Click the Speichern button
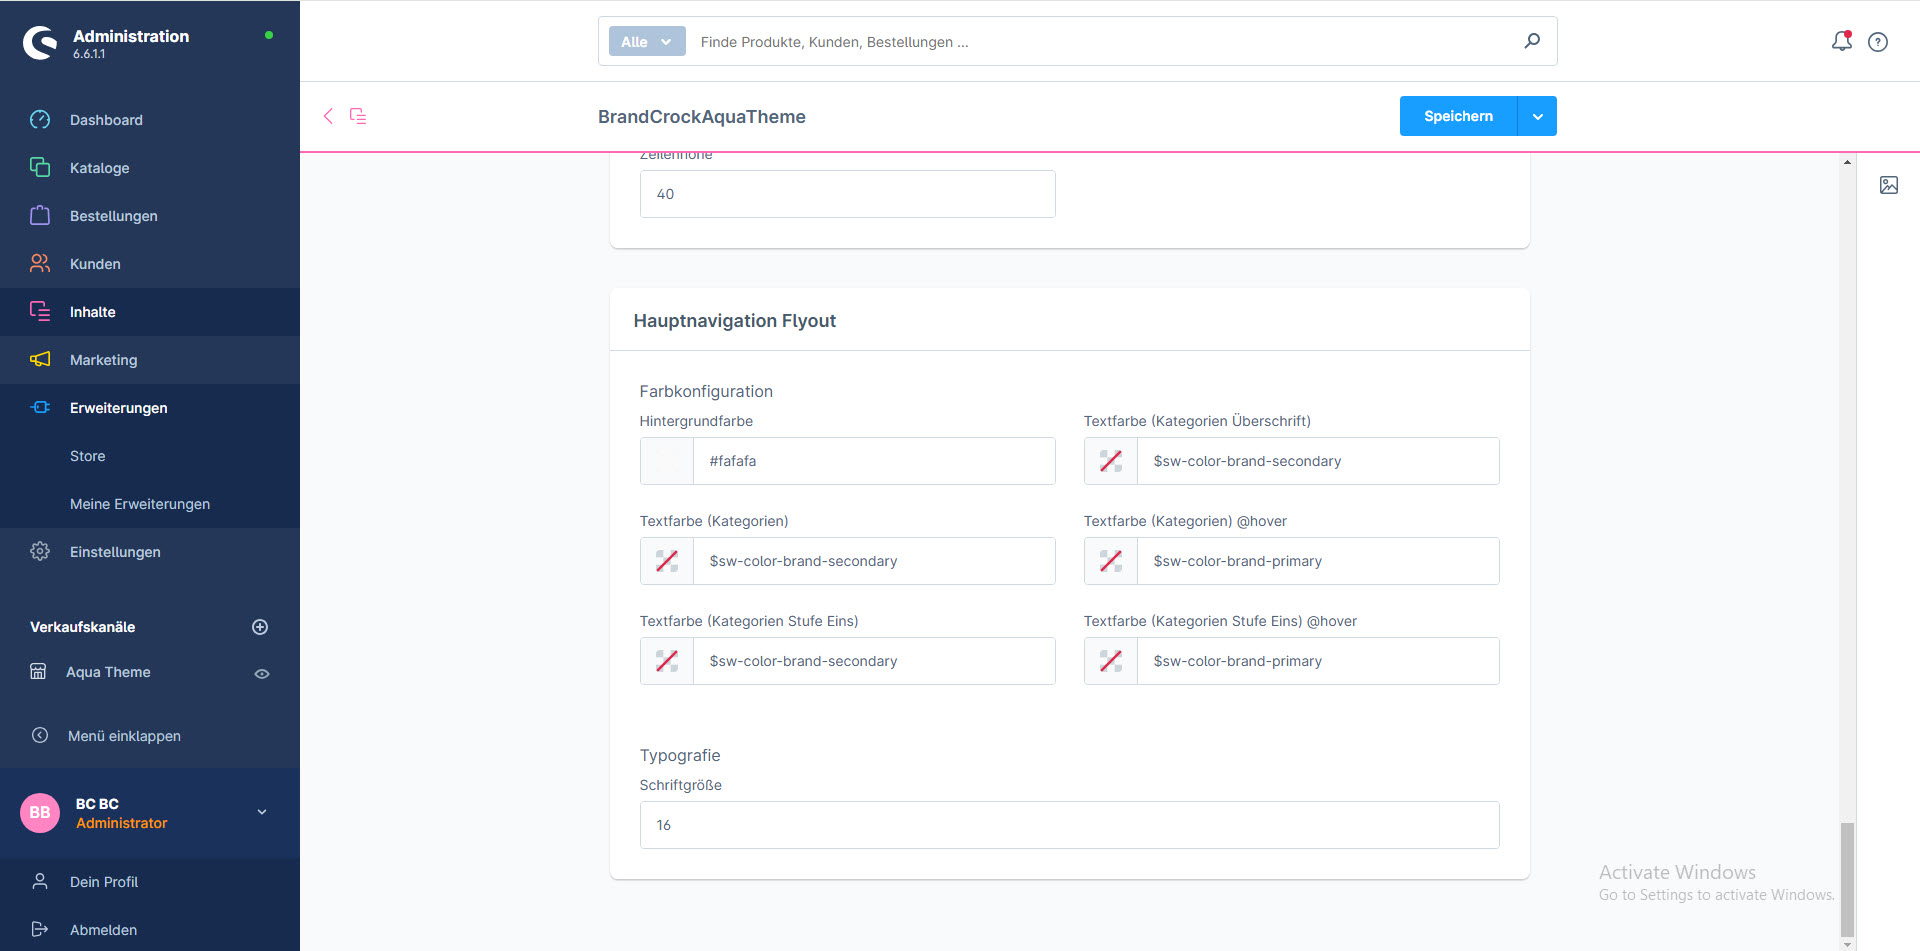1920x951 pixels. click(x=1458, y=116)
